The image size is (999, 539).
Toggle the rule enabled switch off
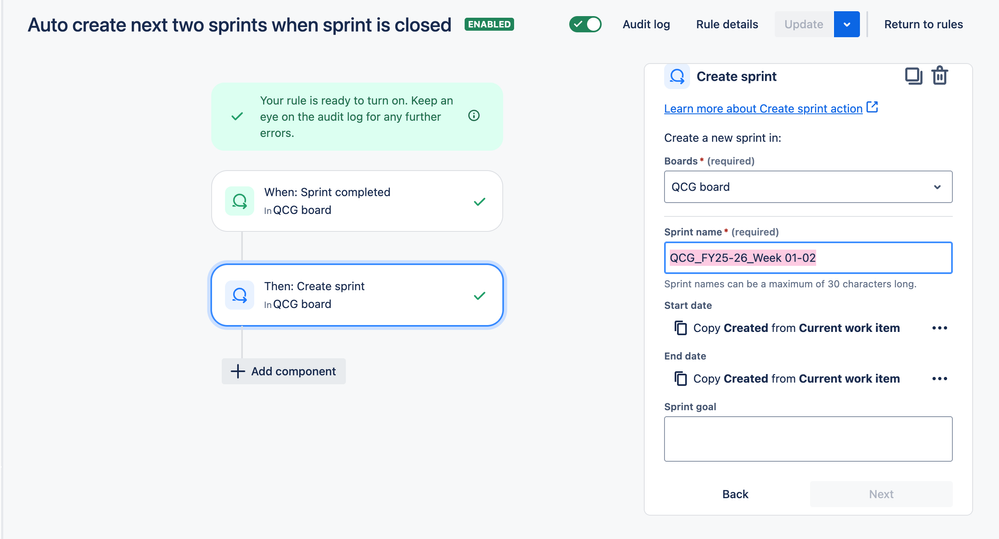[585, 24]
